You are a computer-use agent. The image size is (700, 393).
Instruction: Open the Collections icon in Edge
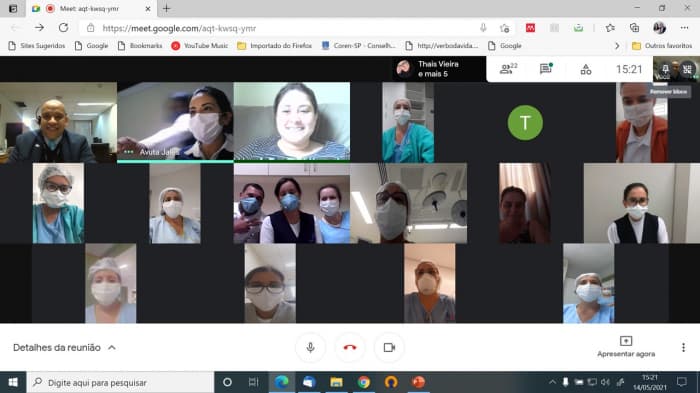click(634, 28)
